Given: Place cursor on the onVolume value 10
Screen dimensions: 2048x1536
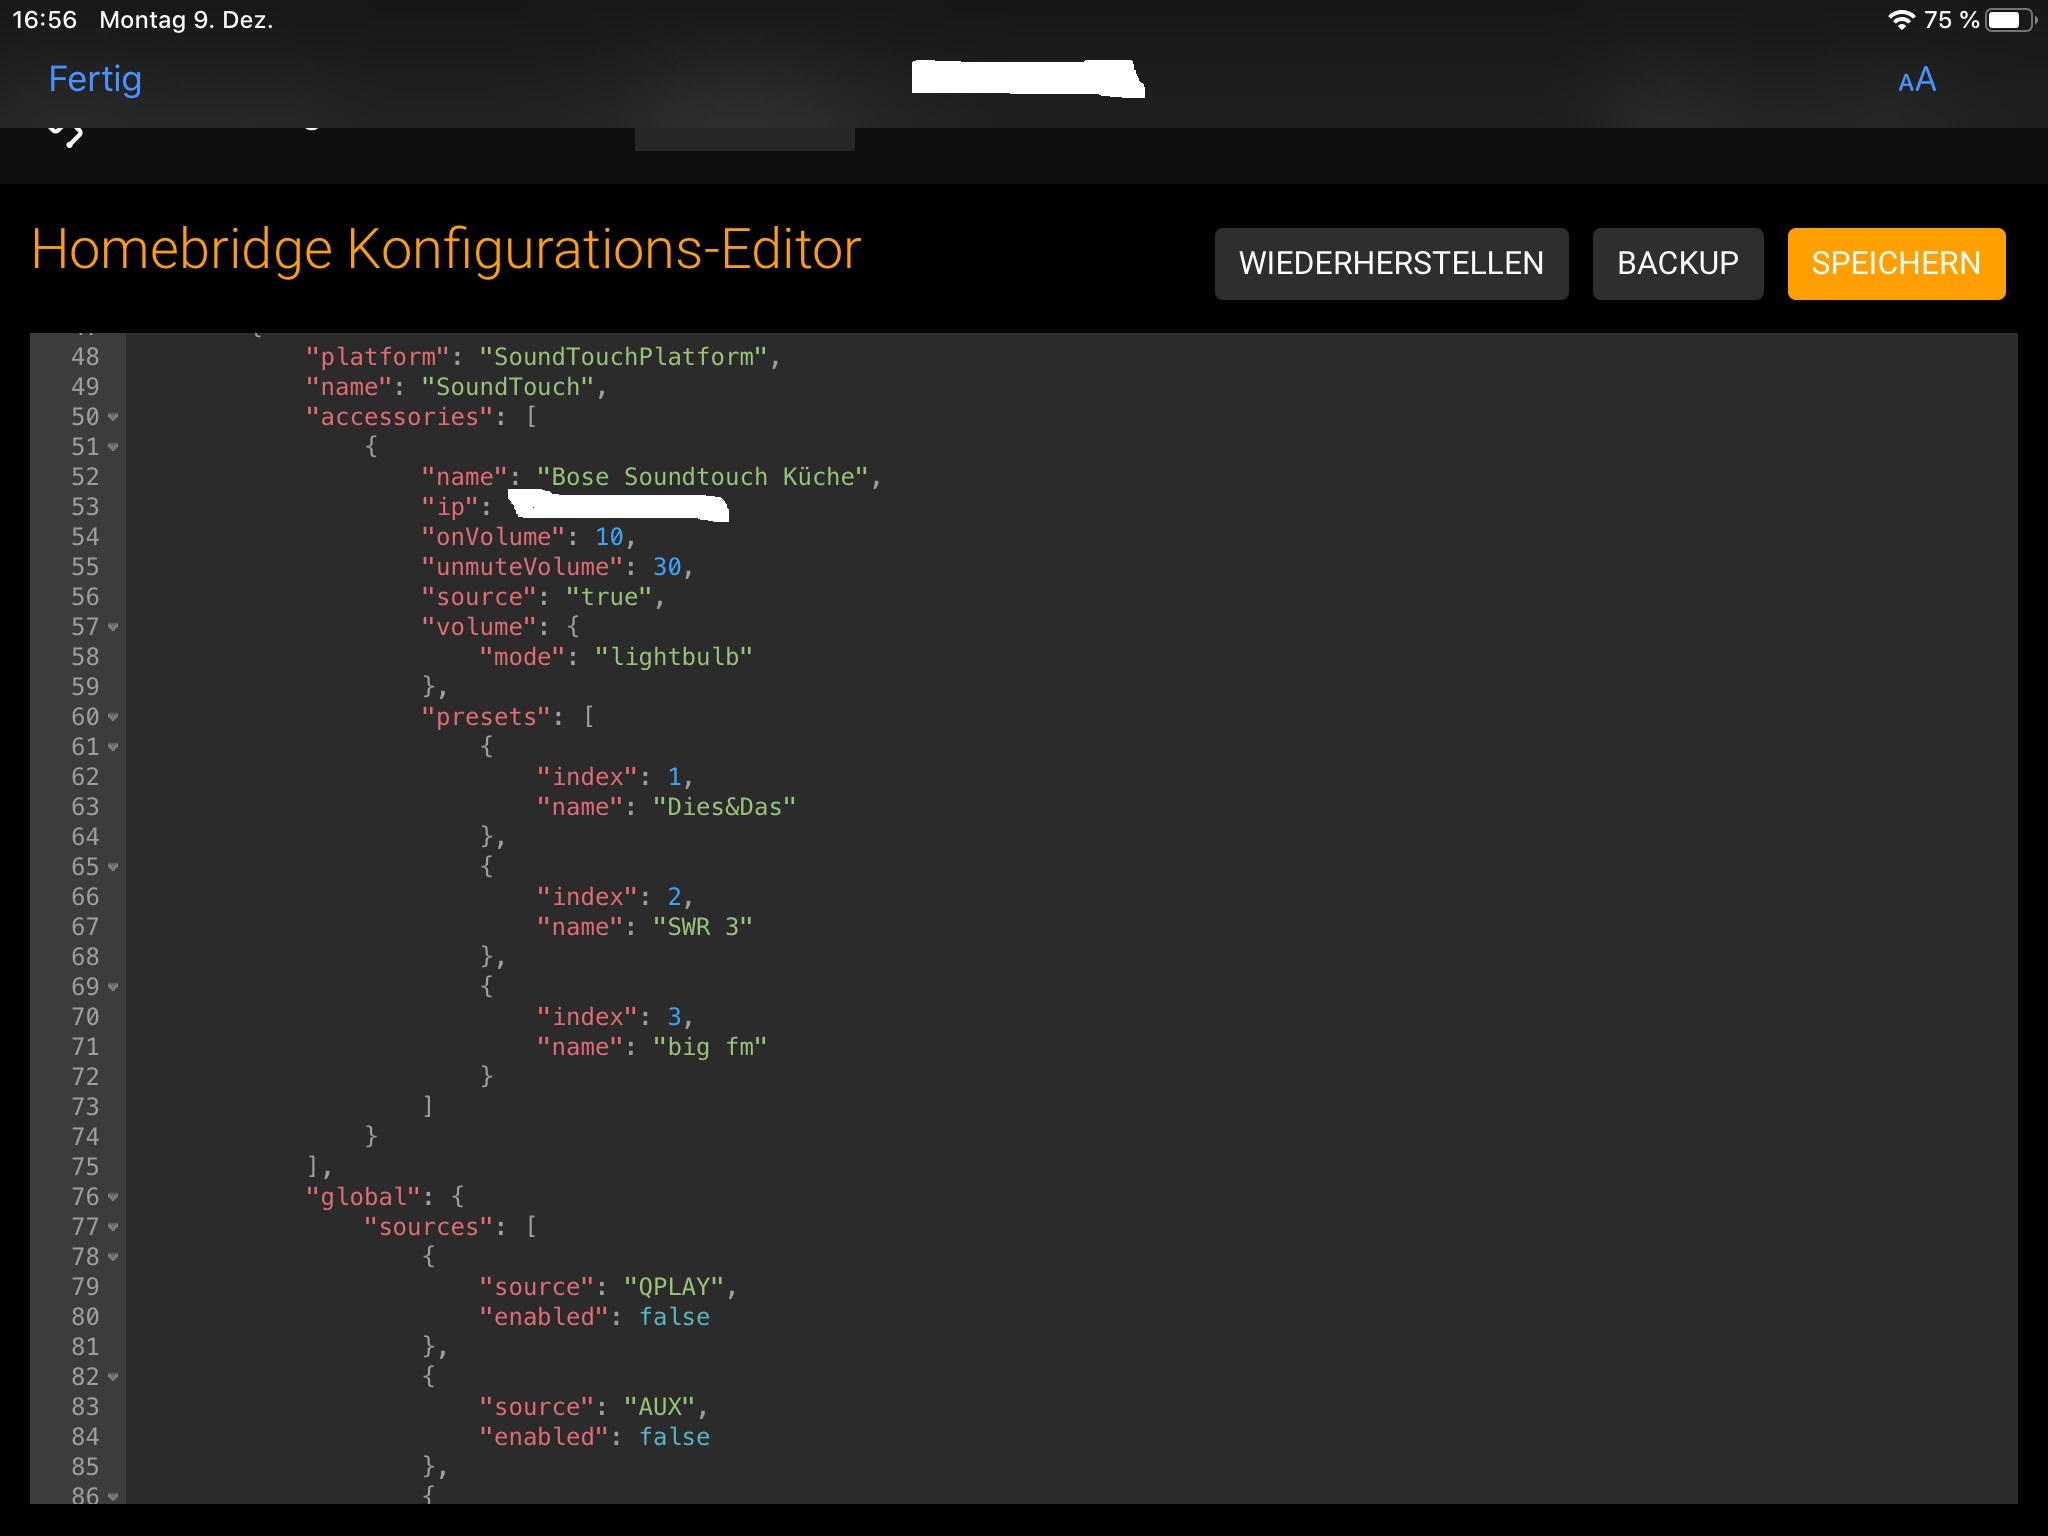Looking at the screenshot, I should [x=609, y=537].
